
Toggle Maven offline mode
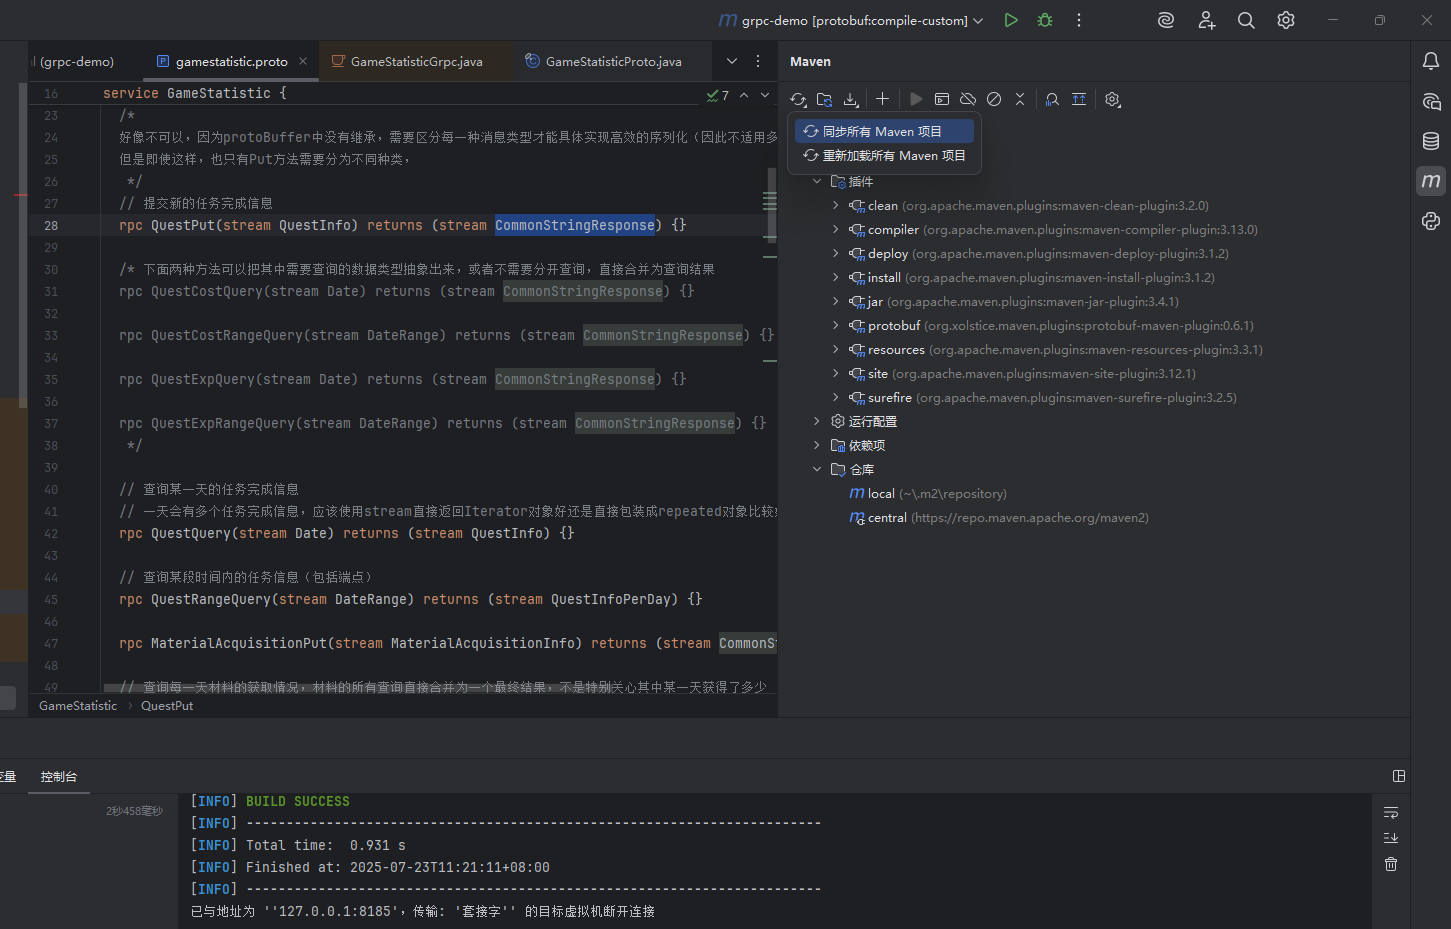point(967,99)
